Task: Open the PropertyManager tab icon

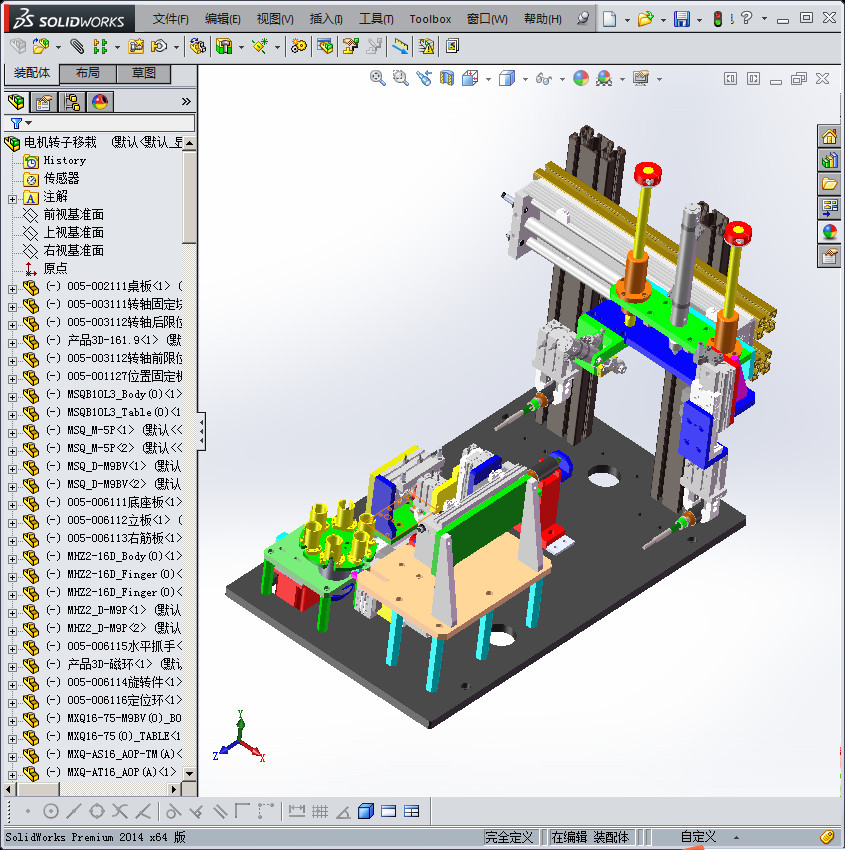Action: pyautogui.click(x=44, y=101)
